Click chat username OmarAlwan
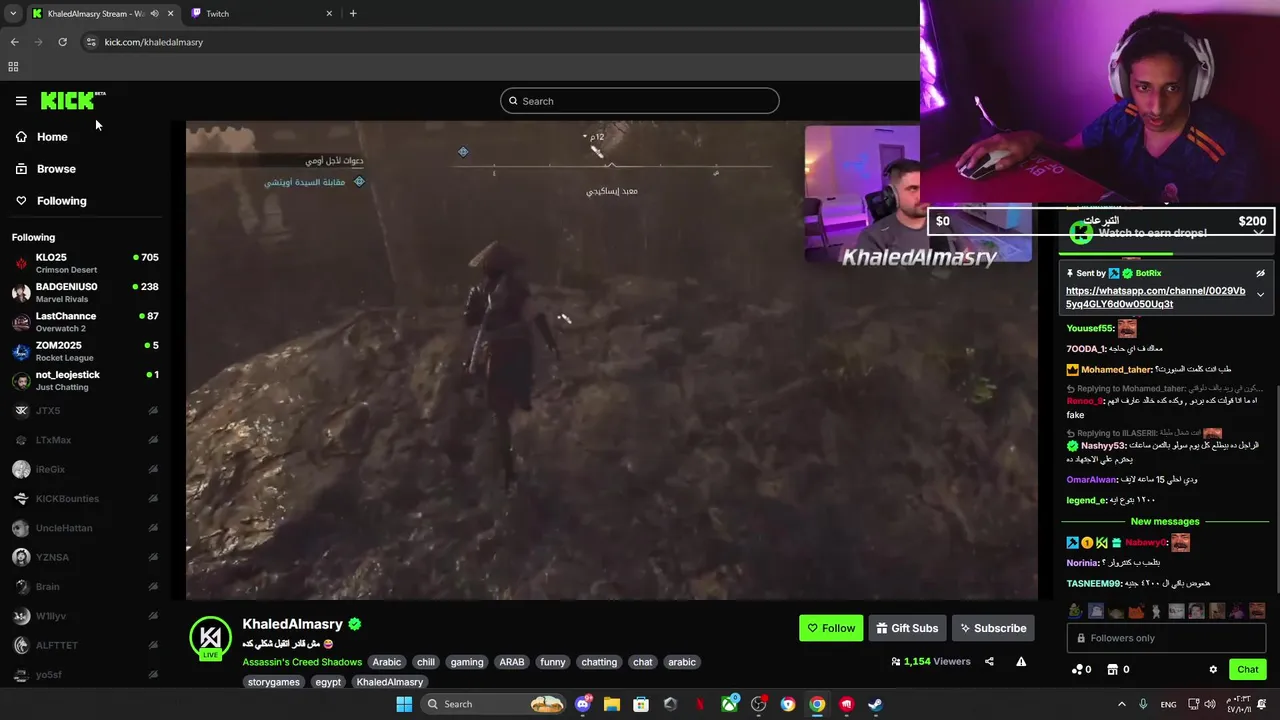The image size is (1280, 720). pos(1091,480)
